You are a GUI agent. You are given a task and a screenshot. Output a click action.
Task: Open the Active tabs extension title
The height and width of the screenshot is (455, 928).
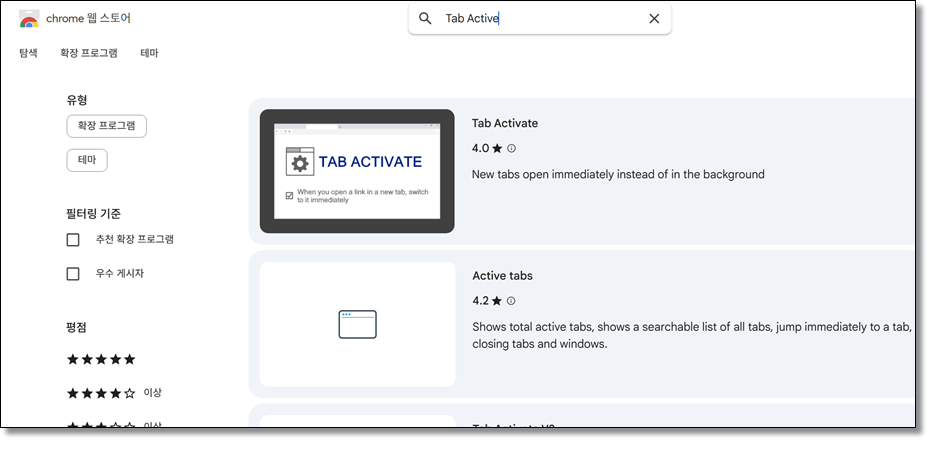coord(502,276)
